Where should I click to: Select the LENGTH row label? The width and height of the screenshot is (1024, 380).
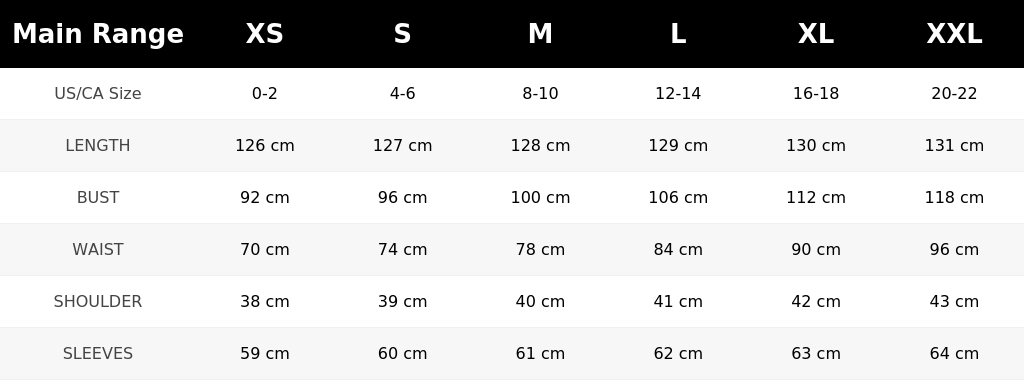pyautogui.click(x=98, y=146)
